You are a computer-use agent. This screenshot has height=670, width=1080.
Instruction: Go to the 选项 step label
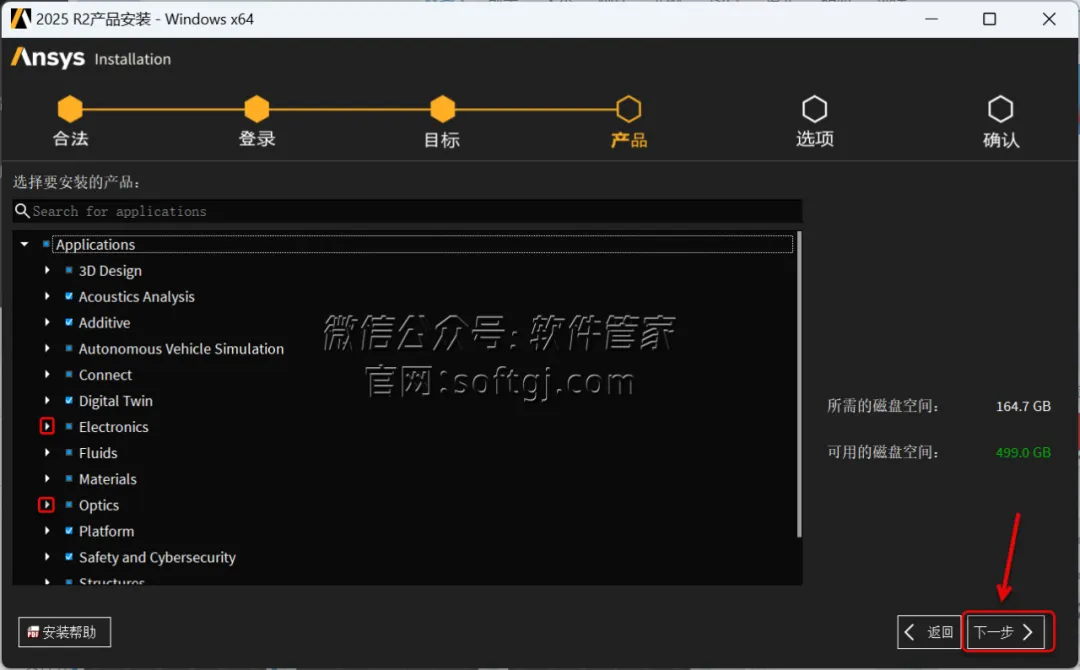(815, 138)
